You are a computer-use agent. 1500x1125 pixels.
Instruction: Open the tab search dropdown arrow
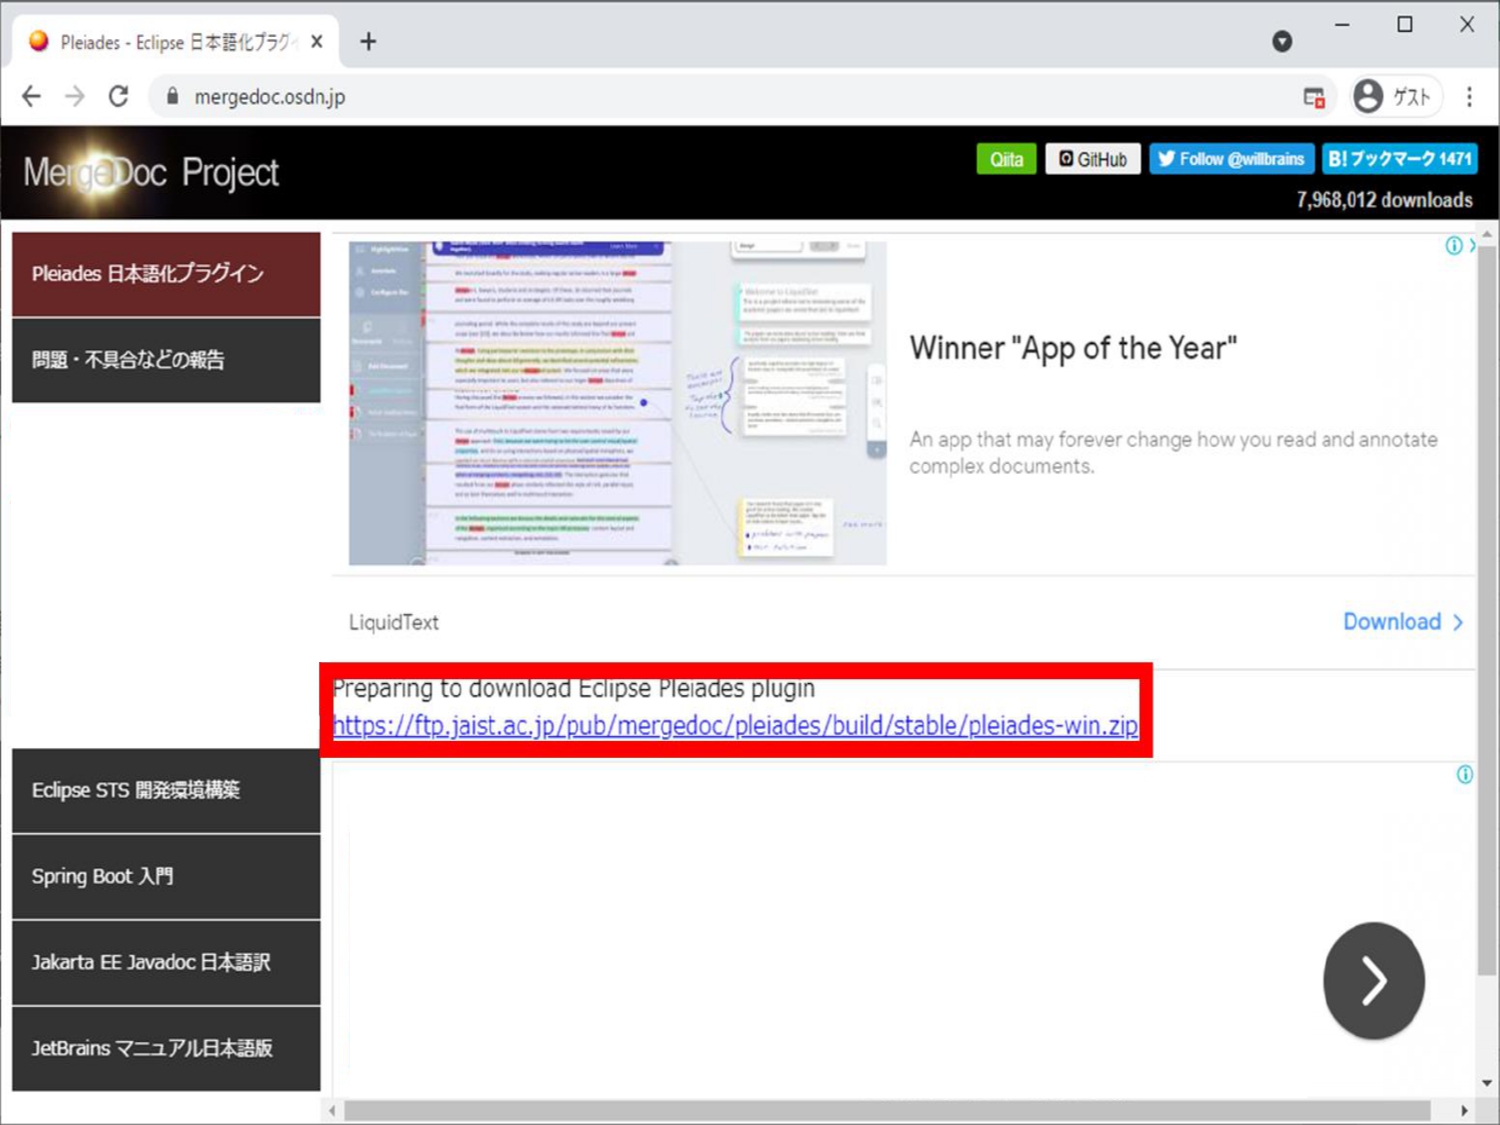1282,41
